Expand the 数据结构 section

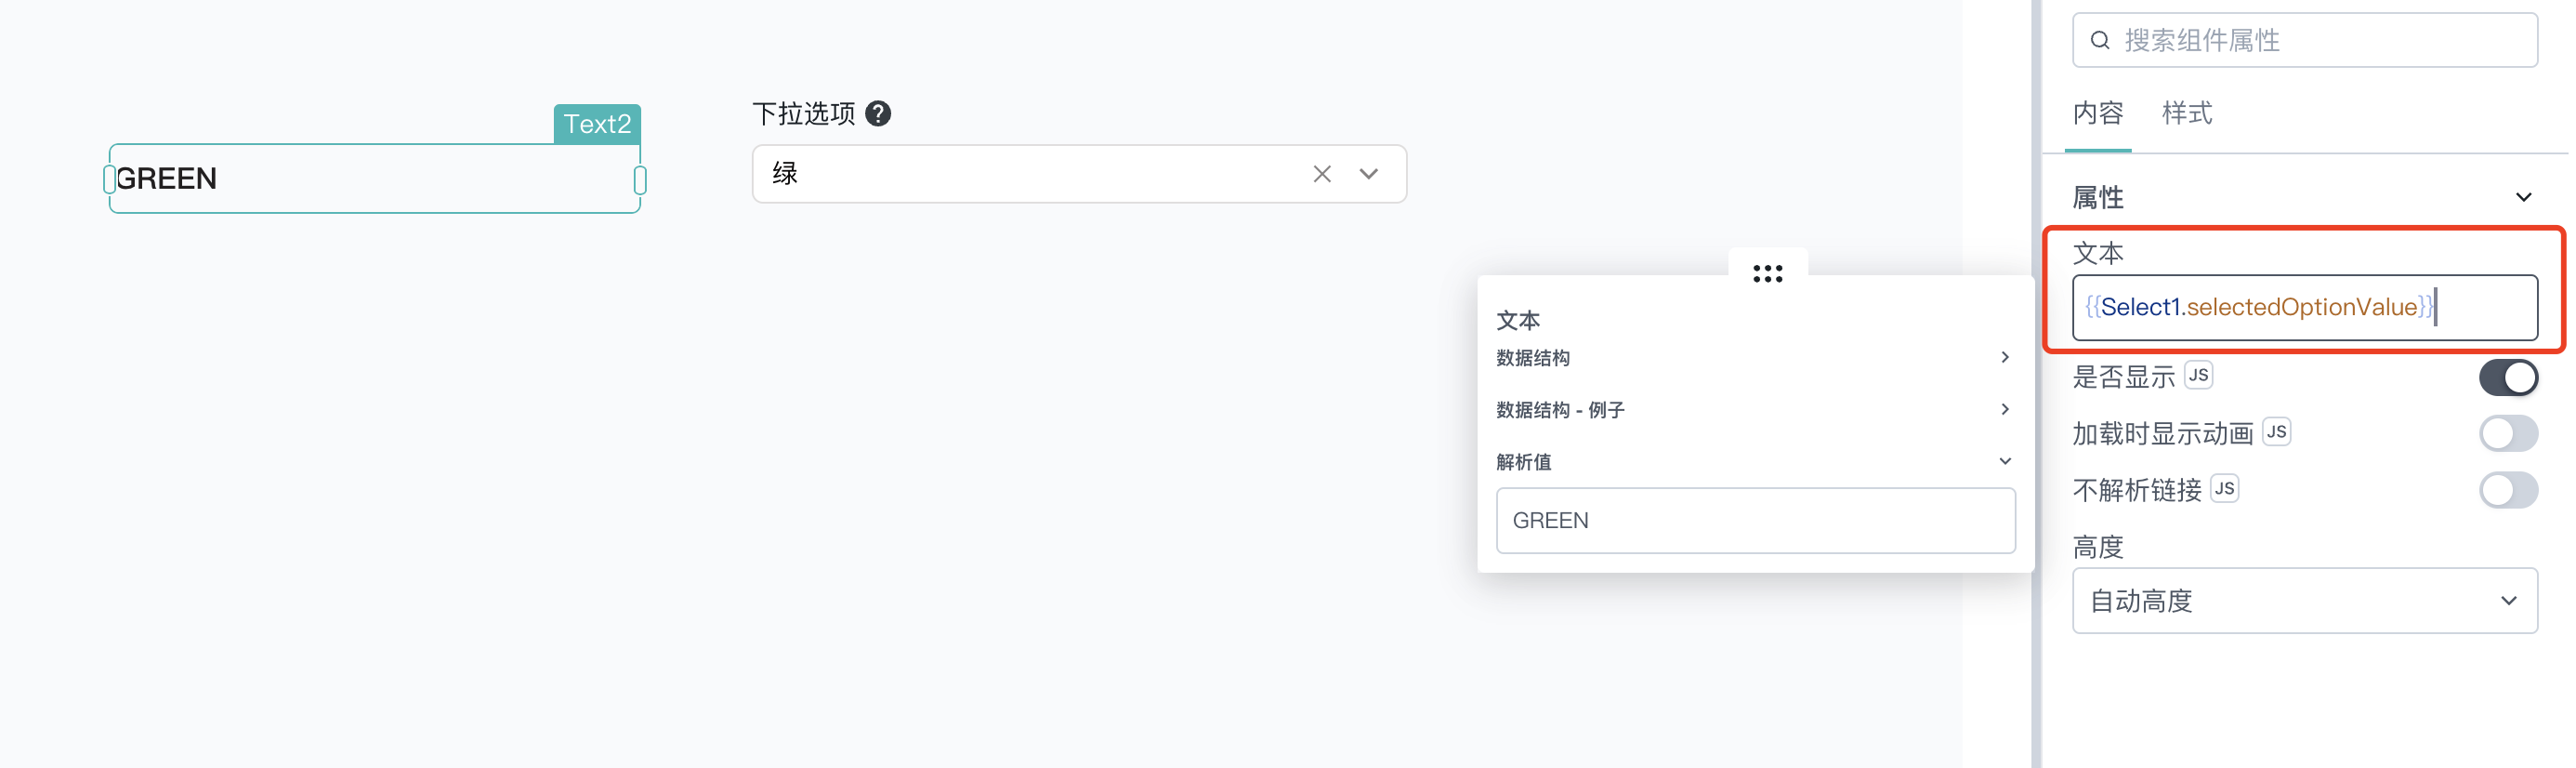tap(1754, 357)
